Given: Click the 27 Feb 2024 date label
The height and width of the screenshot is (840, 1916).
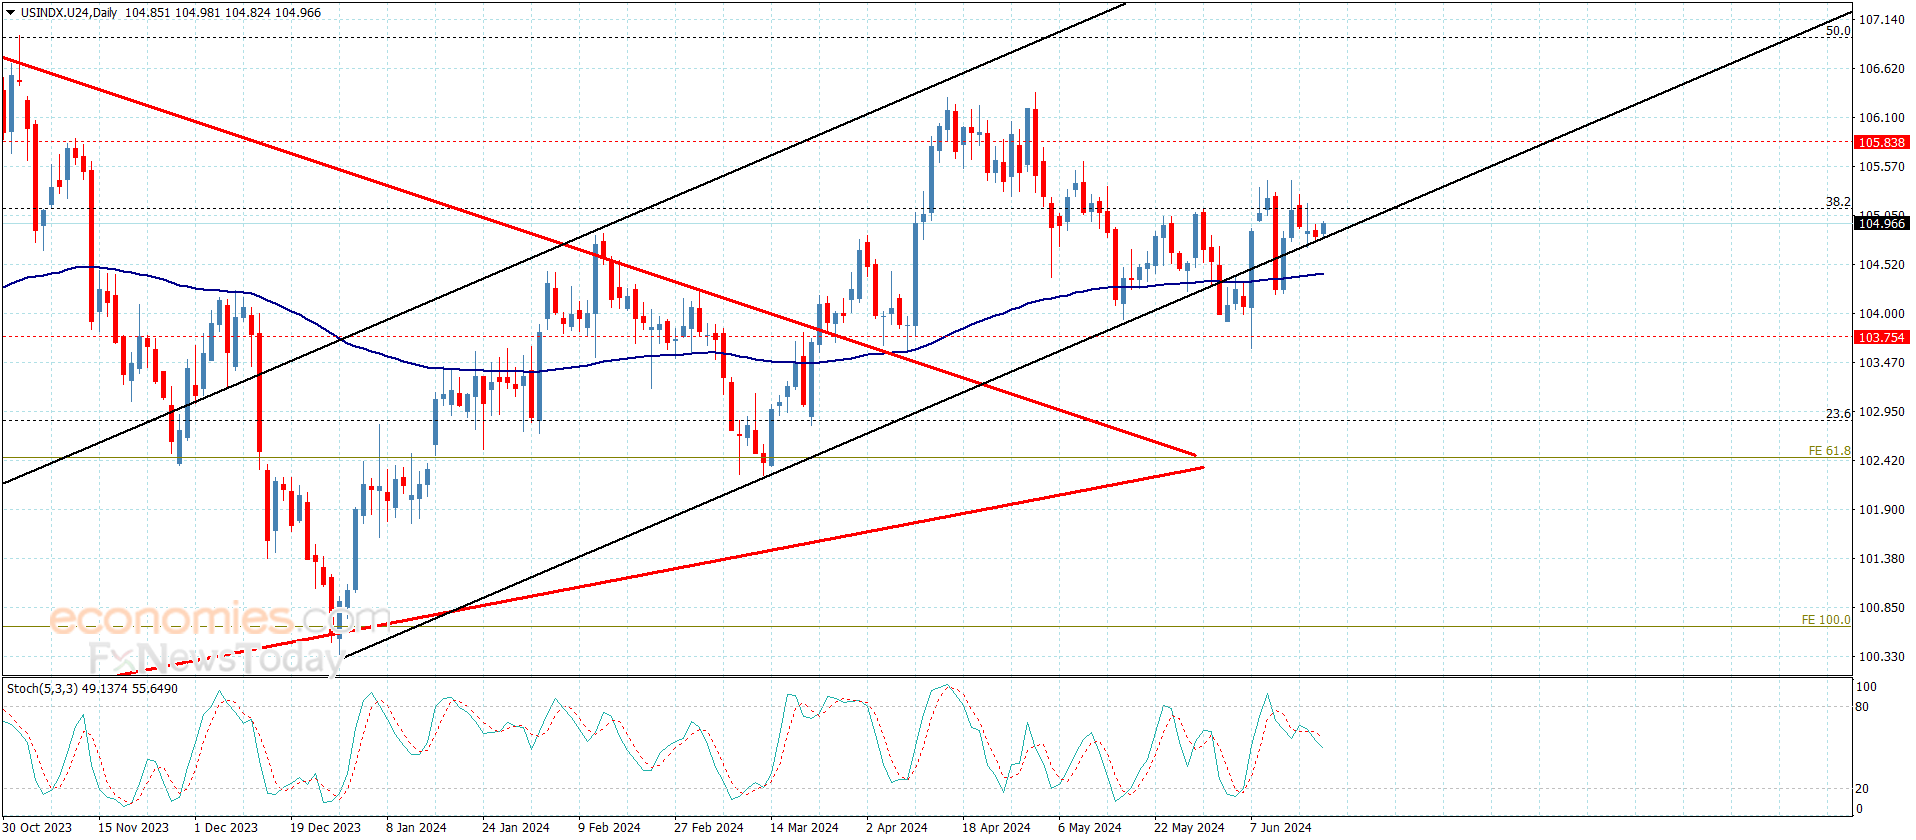Looking at the screenshot, I should (x=708, y=827).
